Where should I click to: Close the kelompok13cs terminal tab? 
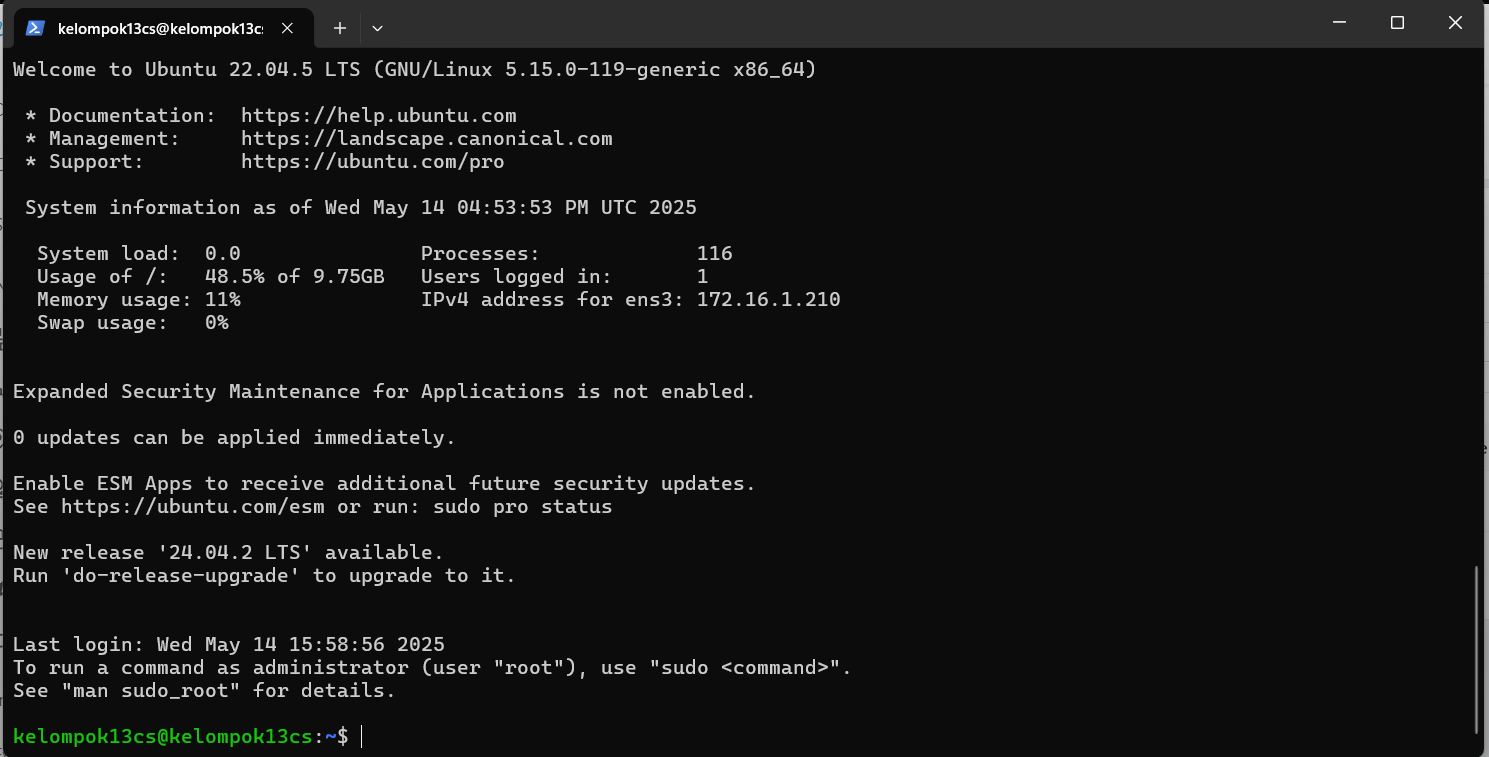click(x=287, y=28)
